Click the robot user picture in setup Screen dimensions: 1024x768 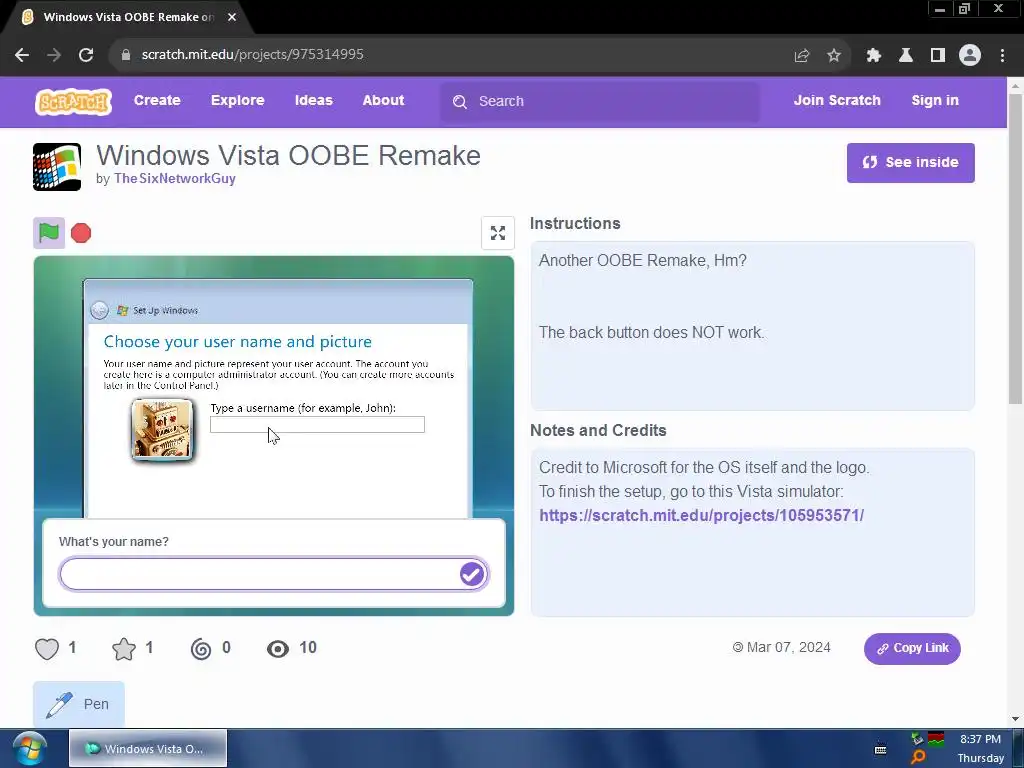(162, 429)
